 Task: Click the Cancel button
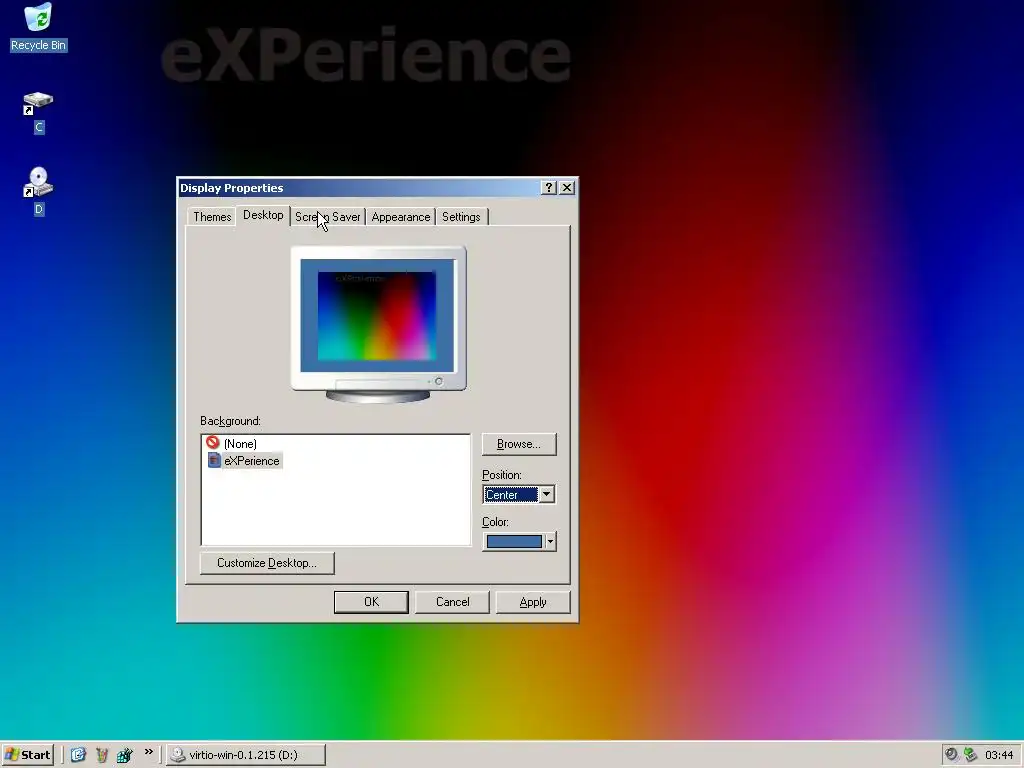coord(452,602)
